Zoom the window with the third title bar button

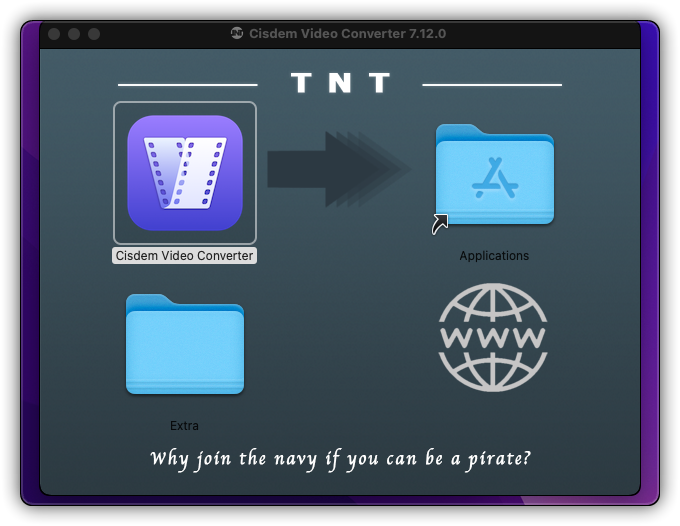pyautogui.click(x=94, y=34)
